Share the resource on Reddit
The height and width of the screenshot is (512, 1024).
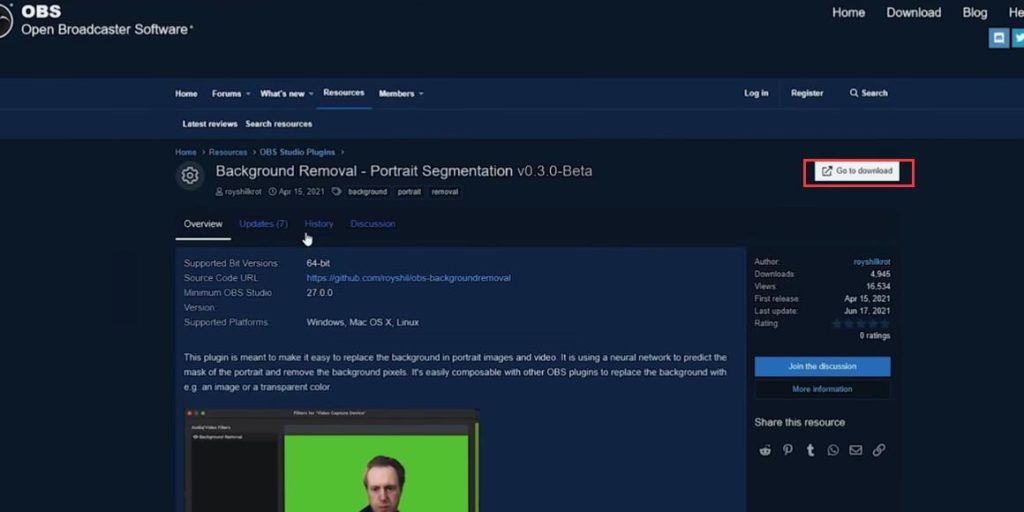pyautogui.click(x=765, y=450)
